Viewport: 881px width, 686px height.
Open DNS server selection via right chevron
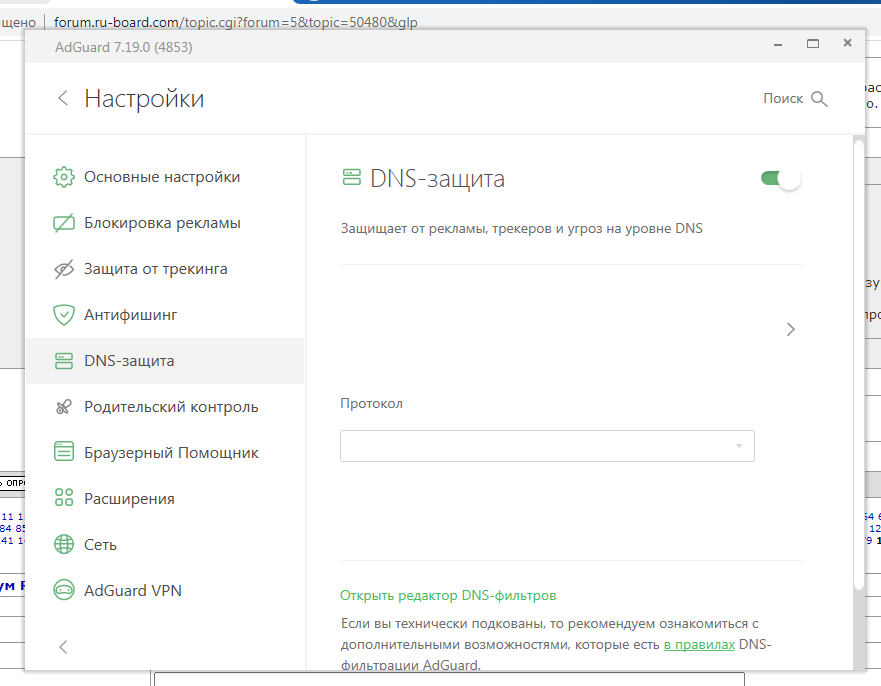click(x=791, y=329)
